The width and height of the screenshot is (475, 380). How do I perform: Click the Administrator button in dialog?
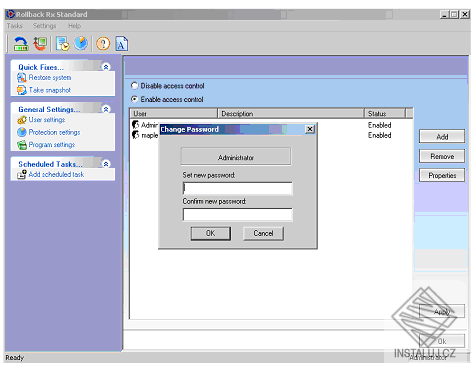point(236,157)
